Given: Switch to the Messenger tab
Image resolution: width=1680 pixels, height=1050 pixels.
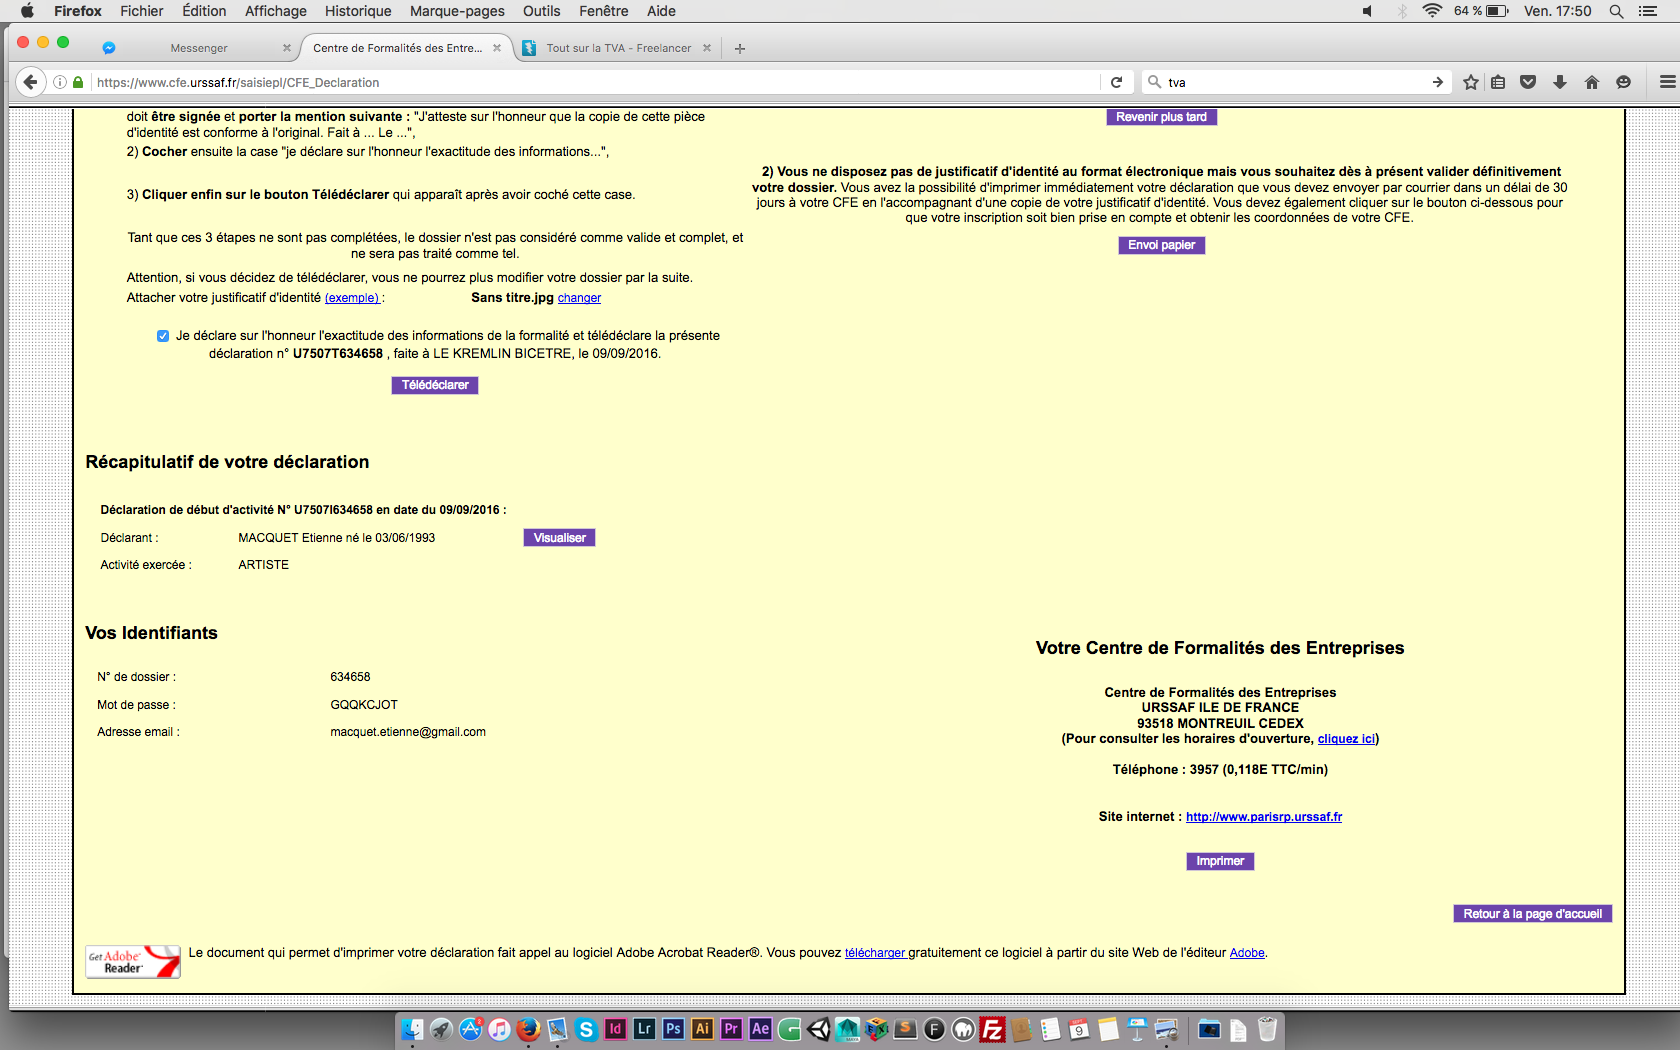Looking at the screenshot, I should [199, 48].
